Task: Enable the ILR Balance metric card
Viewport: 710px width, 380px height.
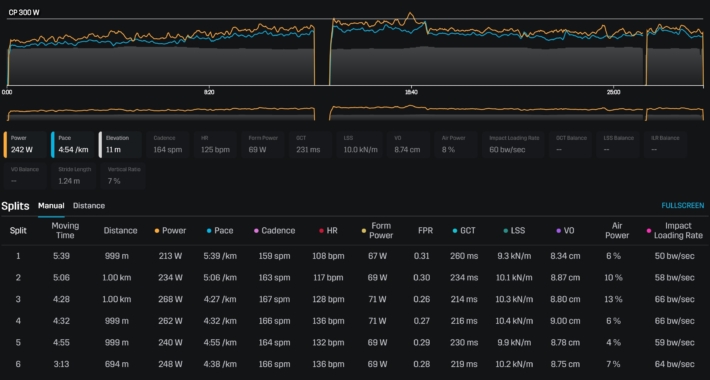Action: (x=666, y=144)
